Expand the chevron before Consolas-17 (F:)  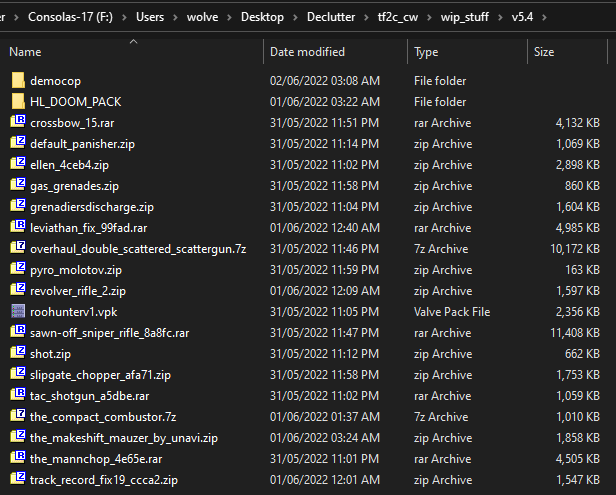pyautogui.click(x=16, y=17)
